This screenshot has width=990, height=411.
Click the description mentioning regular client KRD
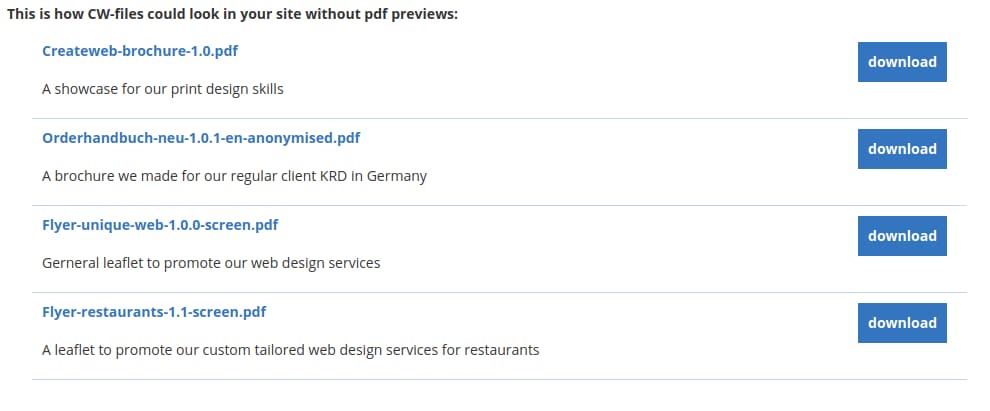(x=234, y=176)
